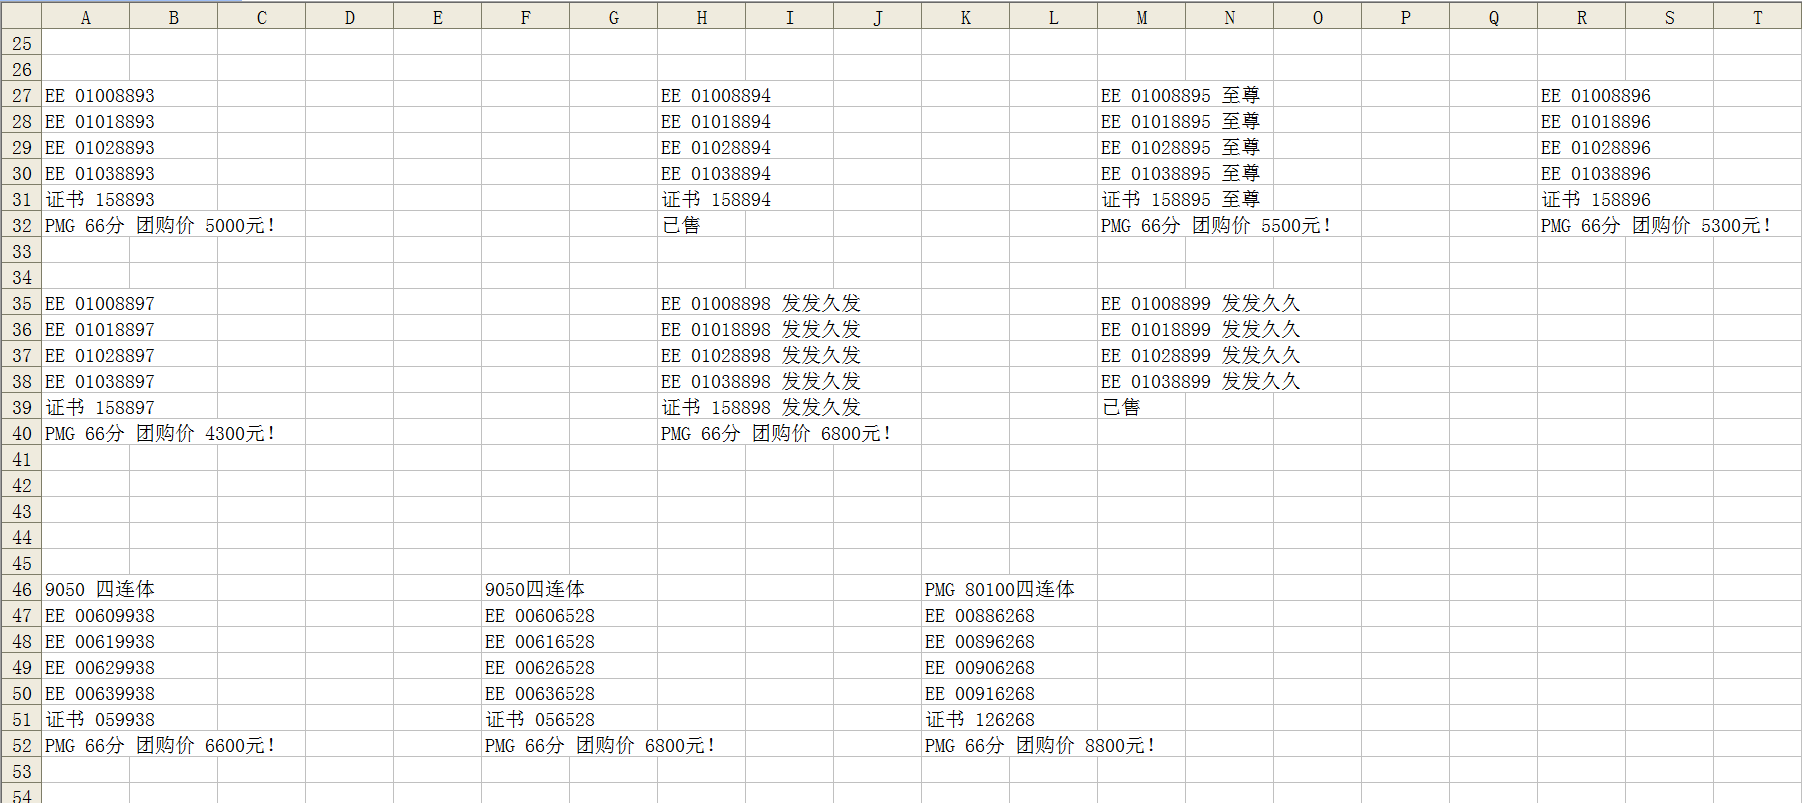Select row 27 header

21,95
